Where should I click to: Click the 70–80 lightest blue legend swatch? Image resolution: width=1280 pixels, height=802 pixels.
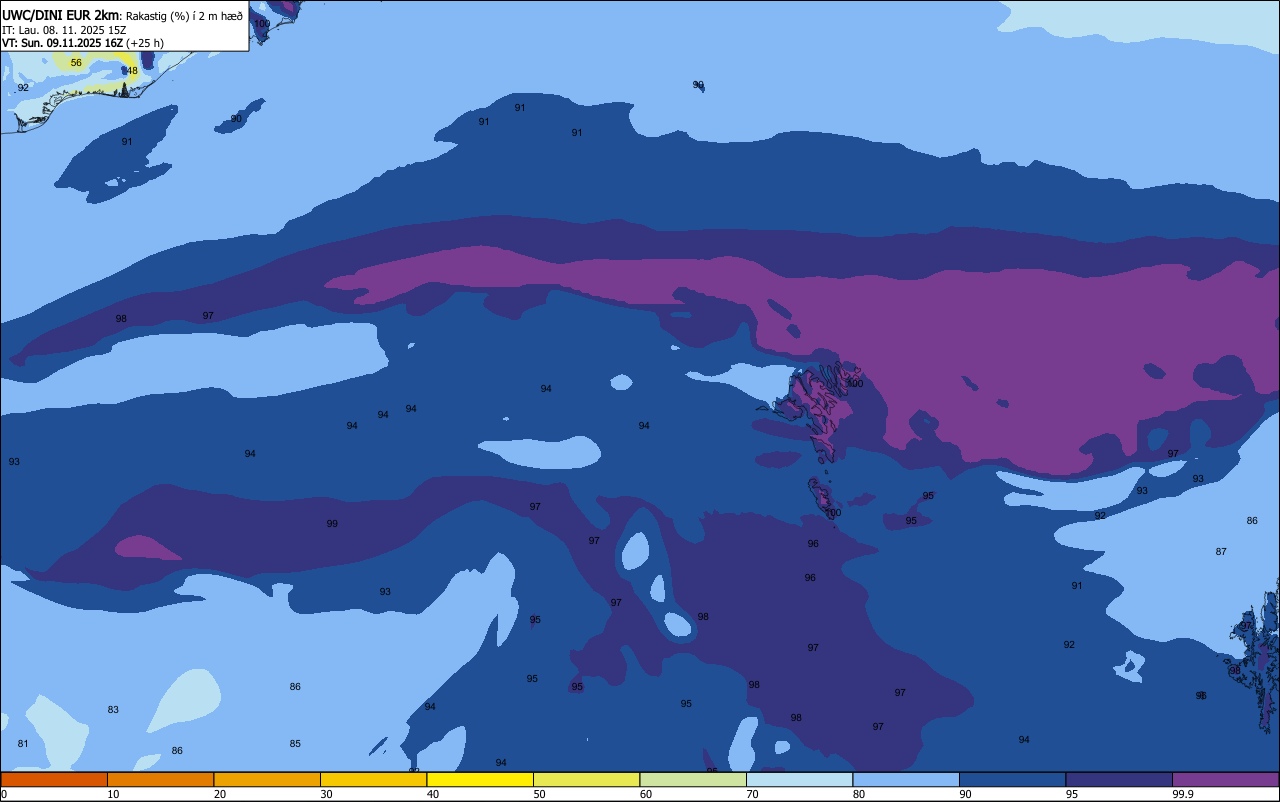[799, 779]
